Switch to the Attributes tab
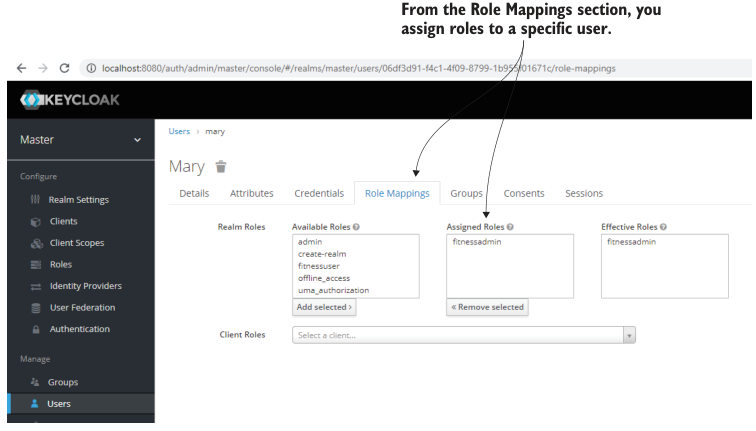Screen dimensions: 756x431 252,193
